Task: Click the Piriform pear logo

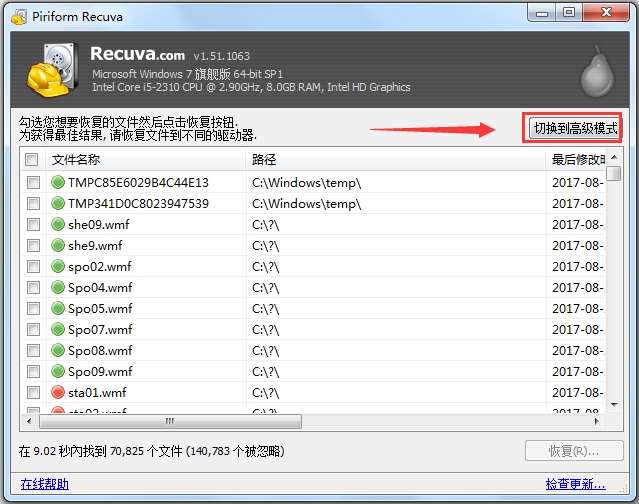Action: (597, 72)
